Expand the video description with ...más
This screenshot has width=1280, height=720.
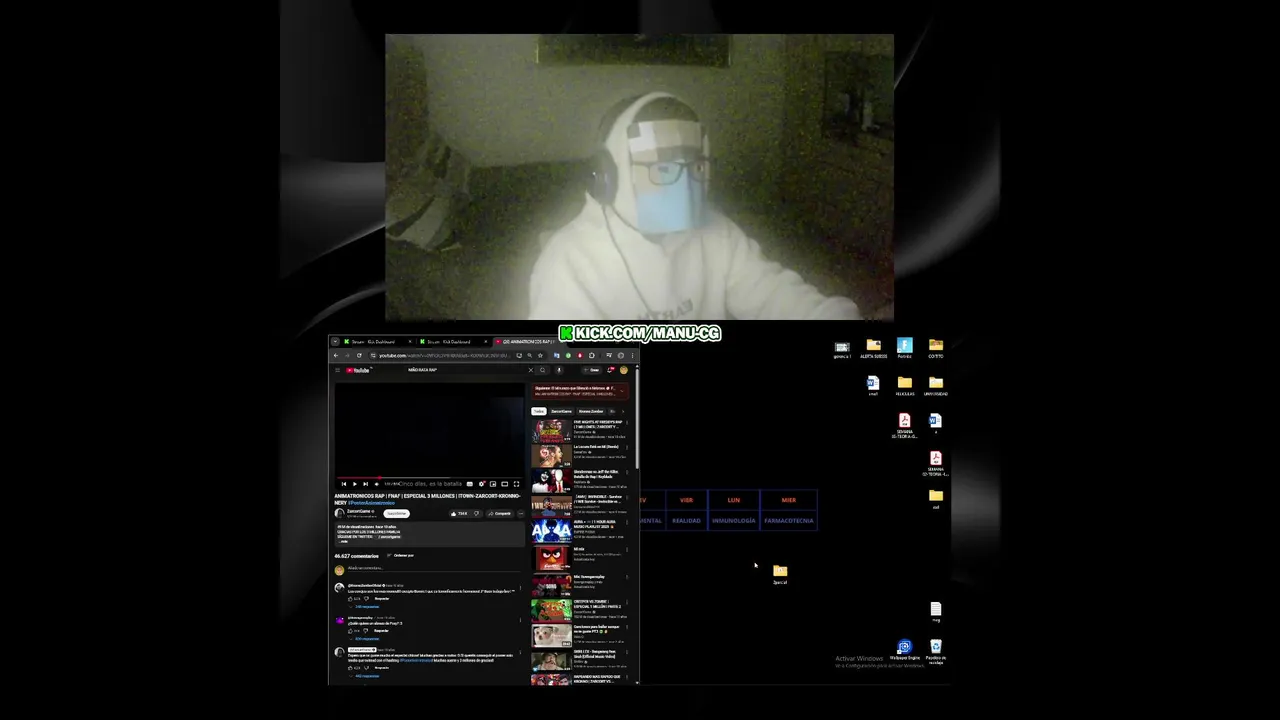[x=343, y=541]
